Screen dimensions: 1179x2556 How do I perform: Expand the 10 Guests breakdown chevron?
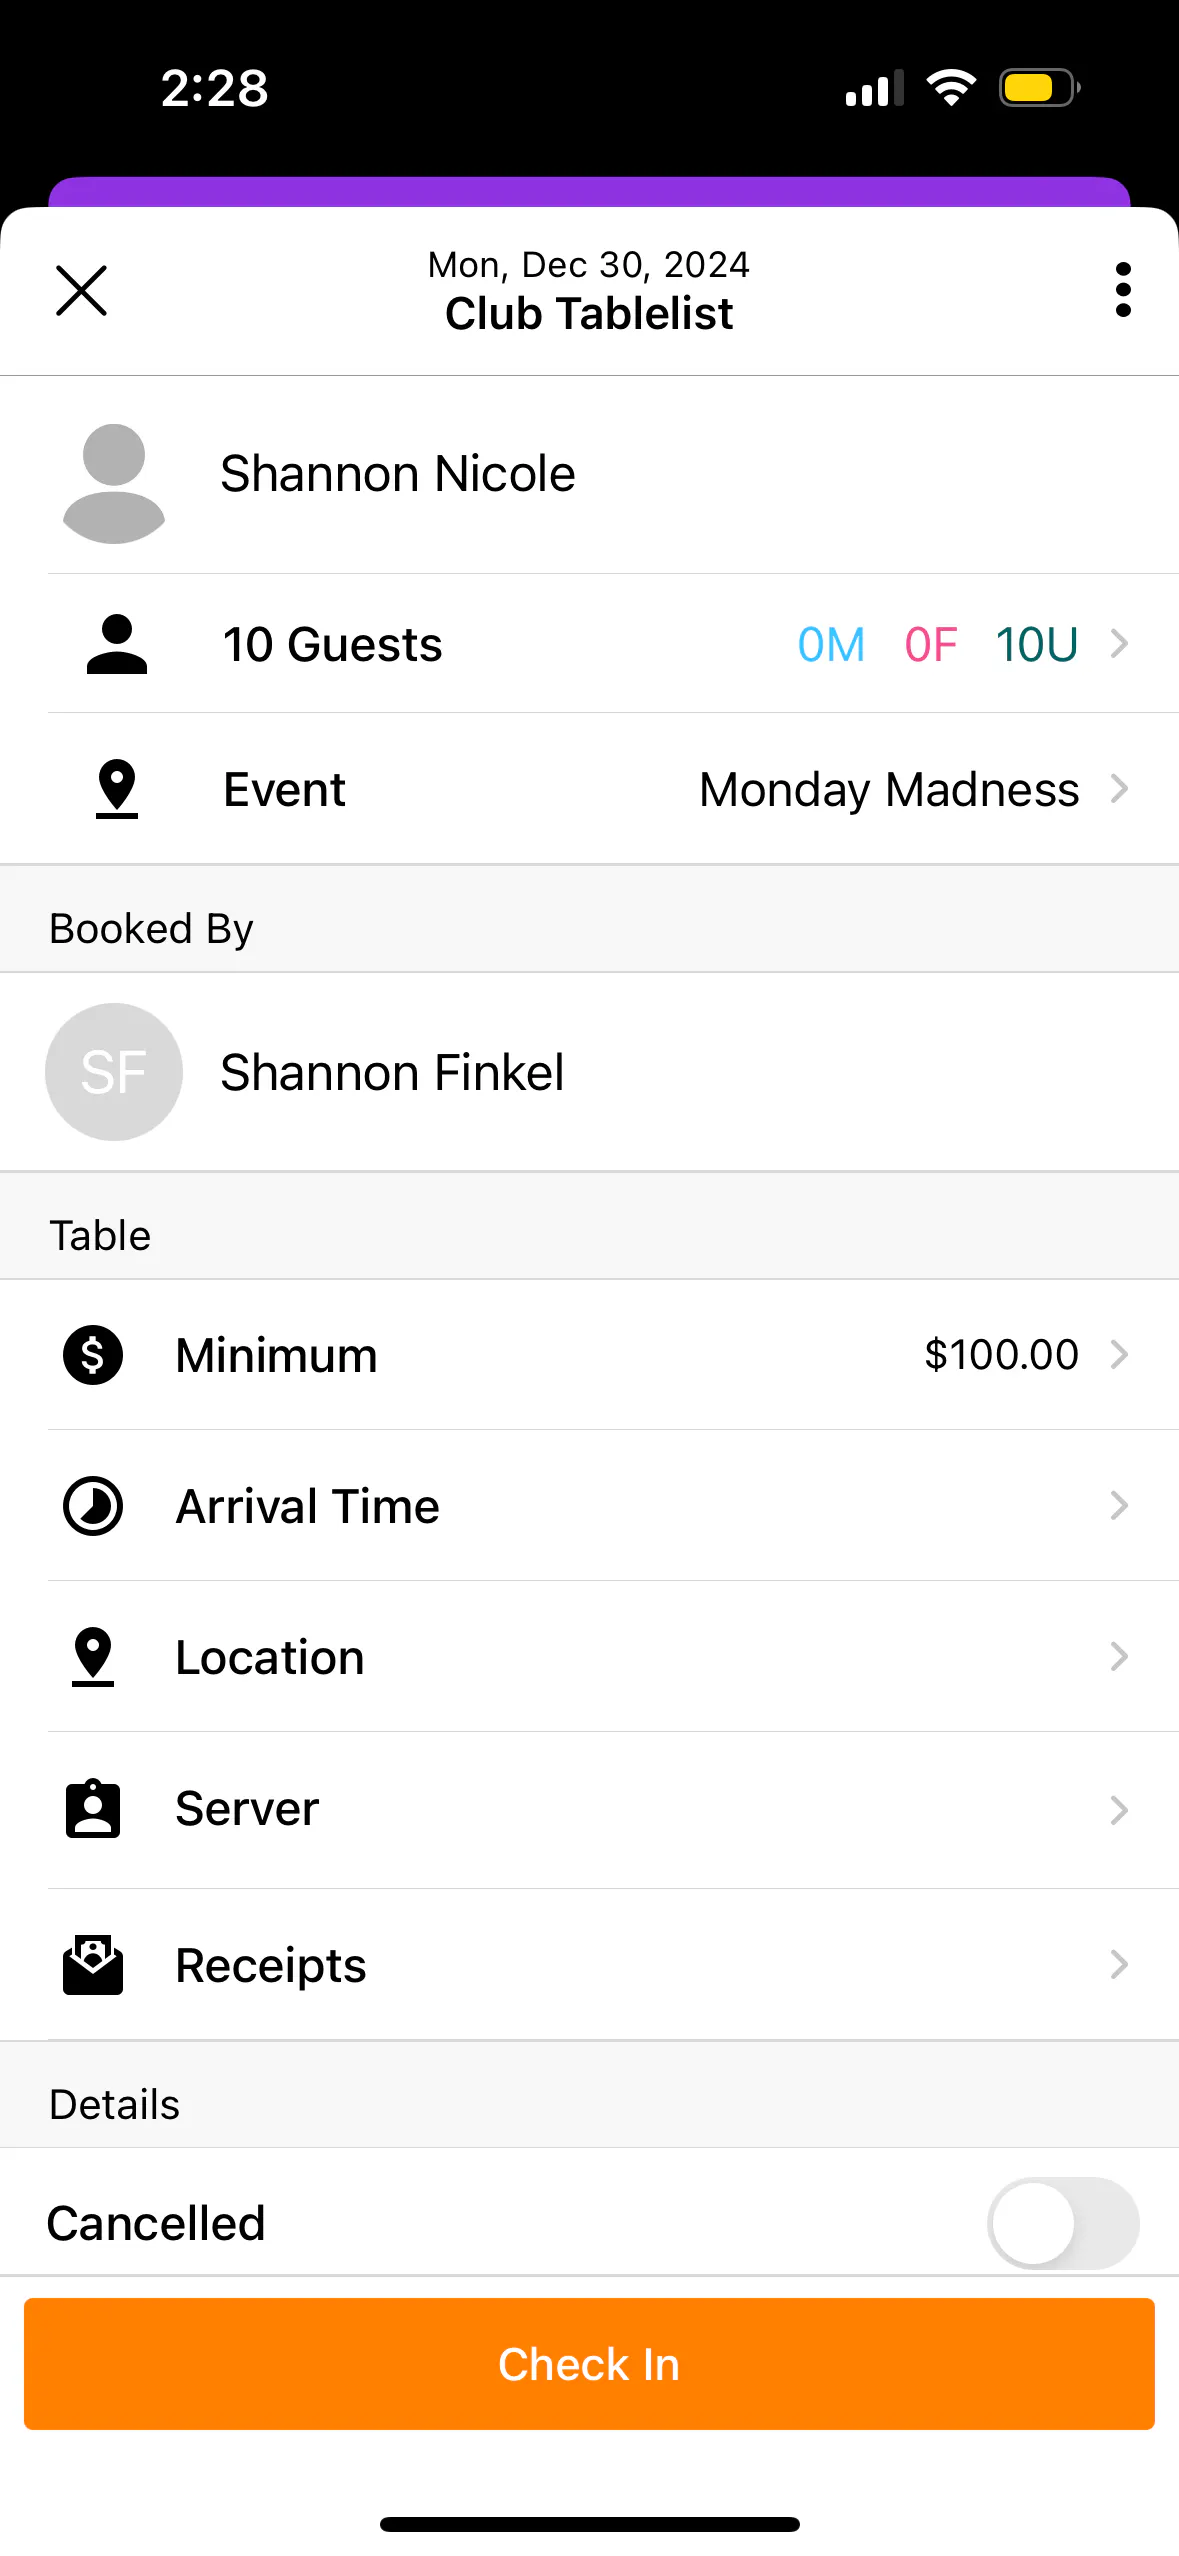[x=1119, y=644]
